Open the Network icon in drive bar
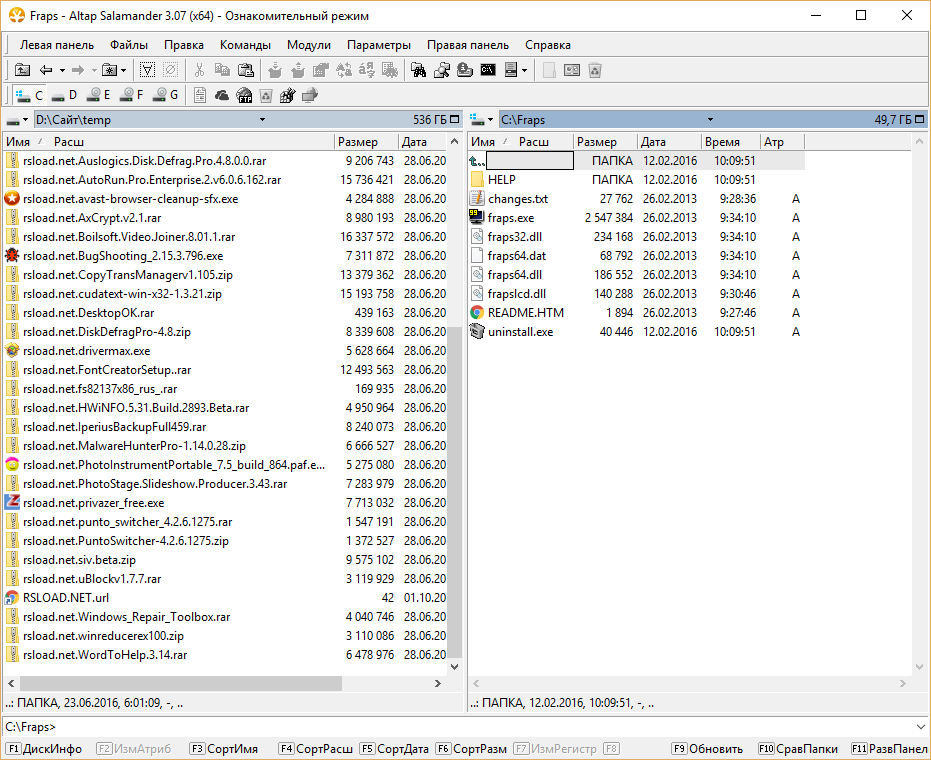Screen dimensions: 931x760 coord(310,95)
